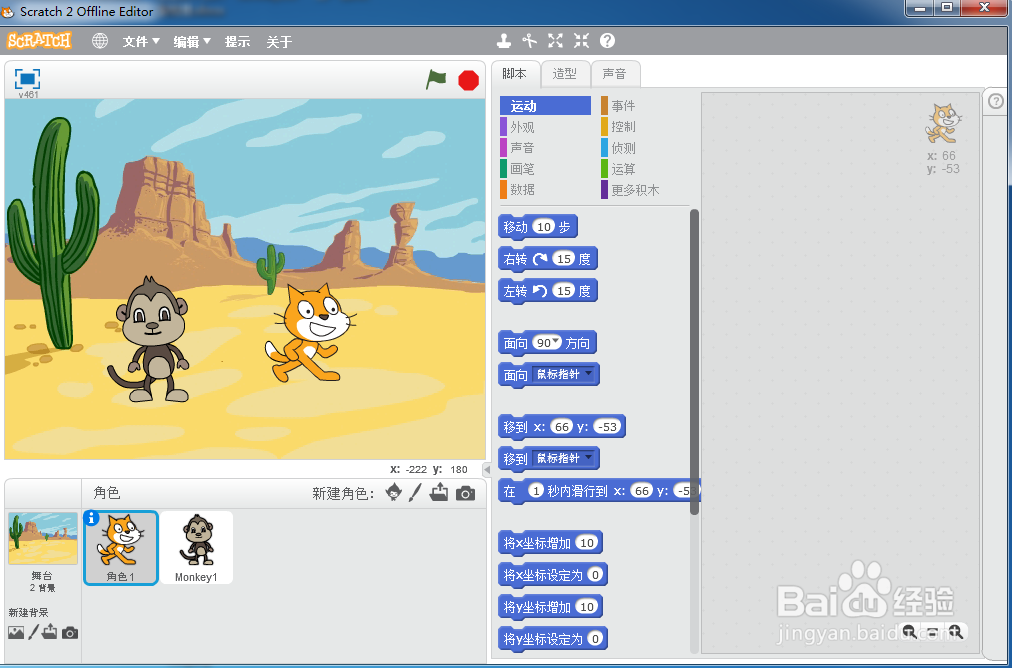
Task: Toggle full screen presentation mode icon
Action: [x=27, y=79]
